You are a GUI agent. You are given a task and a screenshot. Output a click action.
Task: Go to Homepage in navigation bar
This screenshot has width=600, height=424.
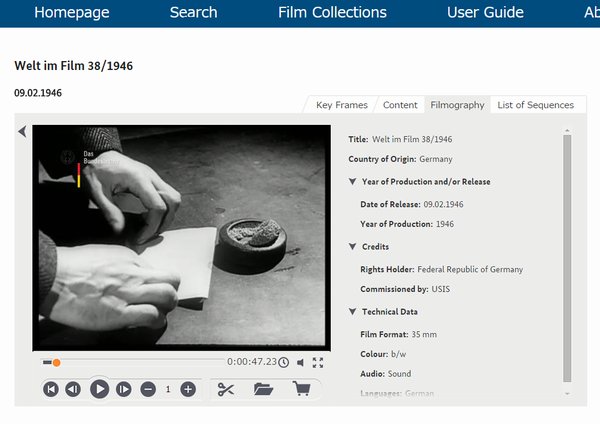pyautogui.click(x=72, y=12)
